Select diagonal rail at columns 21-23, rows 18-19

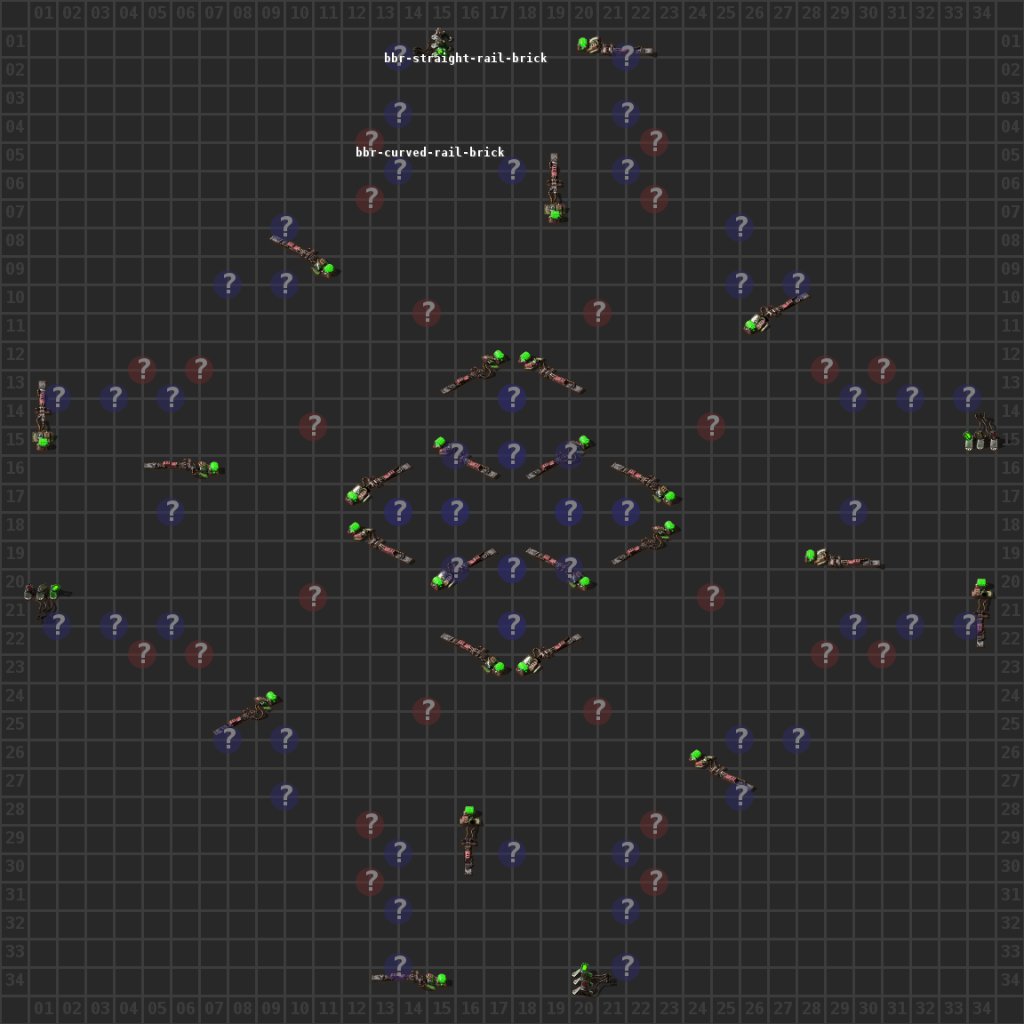click(x=644, y=542)
